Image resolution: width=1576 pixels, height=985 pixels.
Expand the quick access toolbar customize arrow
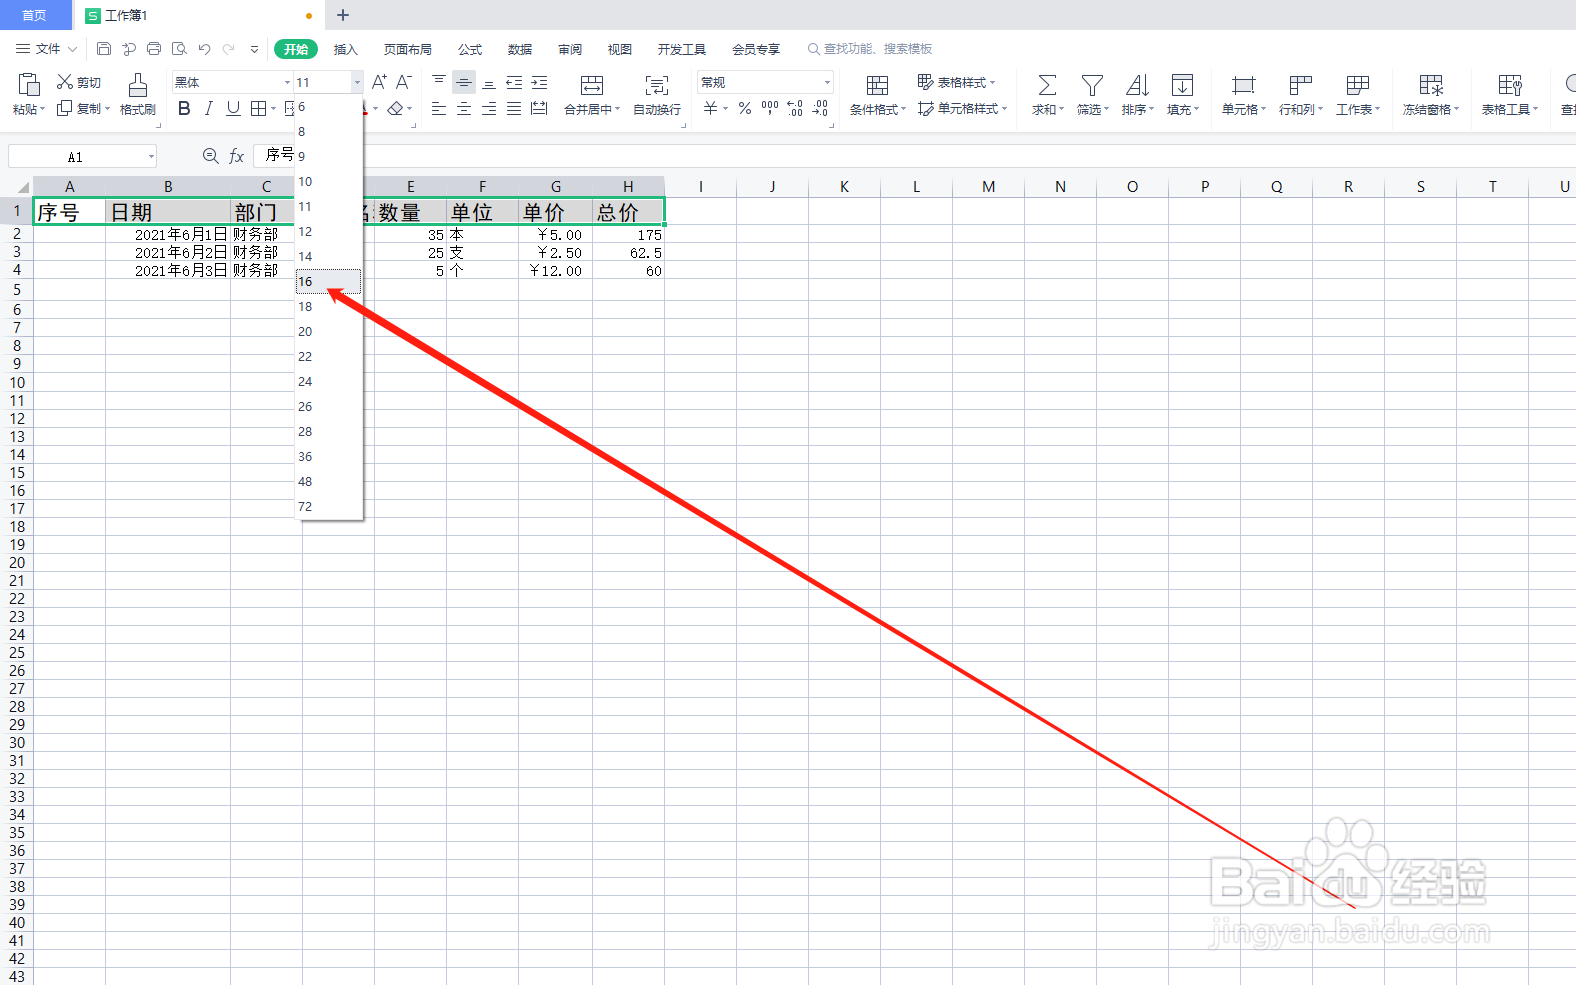254,48
